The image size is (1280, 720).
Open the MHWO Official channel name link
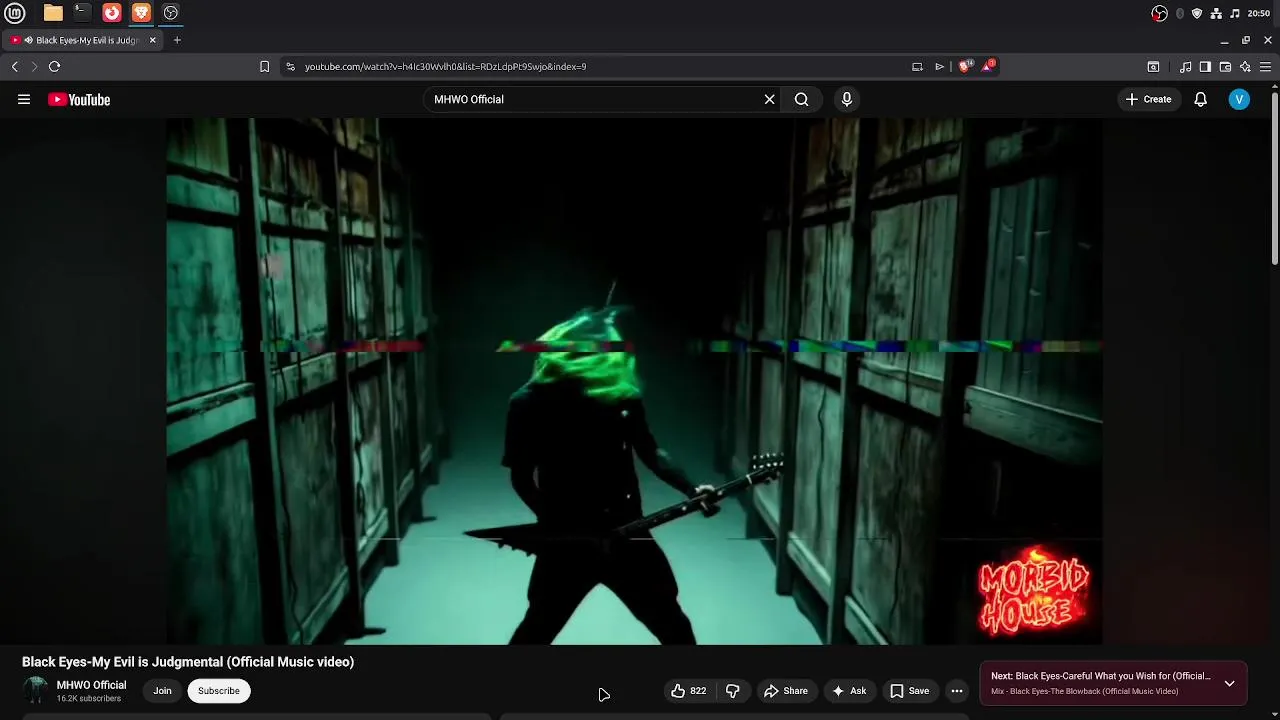click(91, 685)
